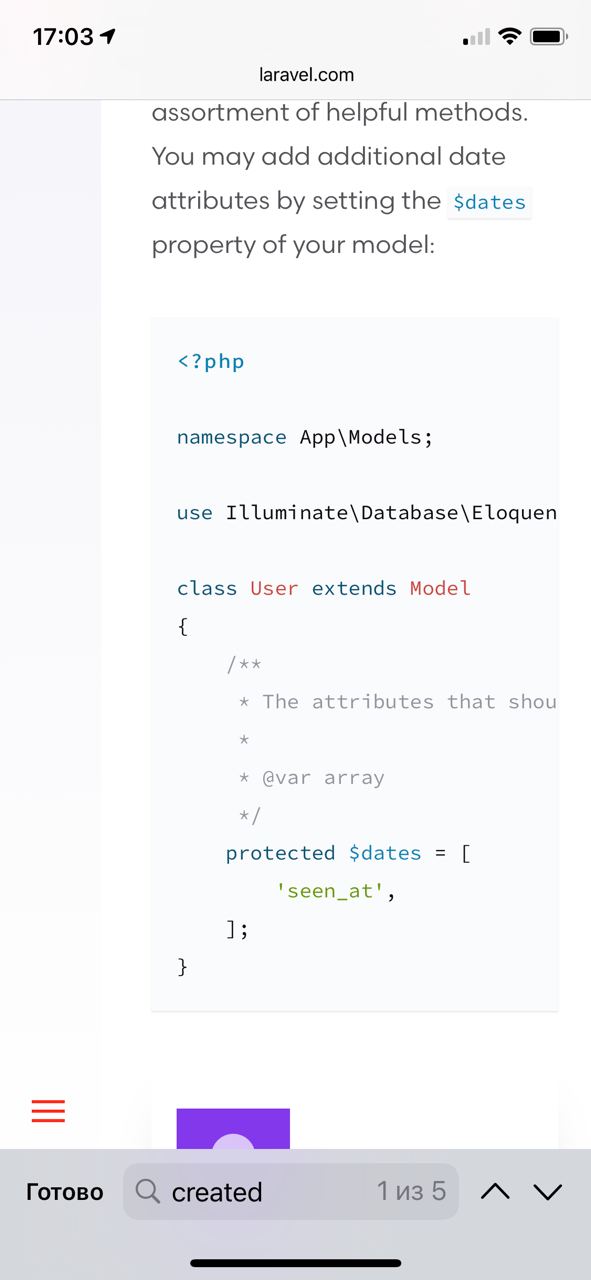Tap the Wi-Fi status icon
The height and width of the screenshot is (1280, 591).
(x=510, y=37)
